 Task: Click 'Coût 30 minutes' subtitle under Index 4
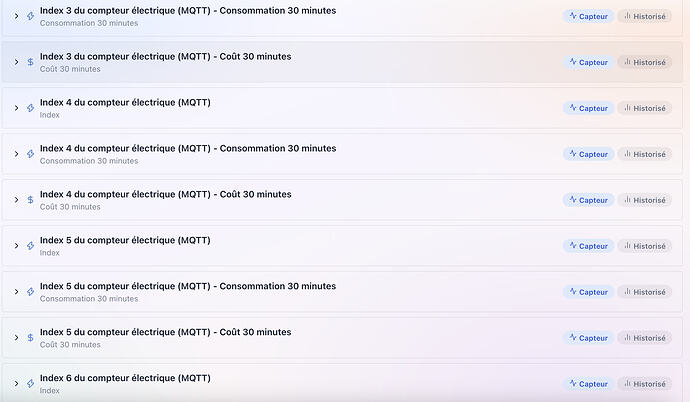pos(70,207)
